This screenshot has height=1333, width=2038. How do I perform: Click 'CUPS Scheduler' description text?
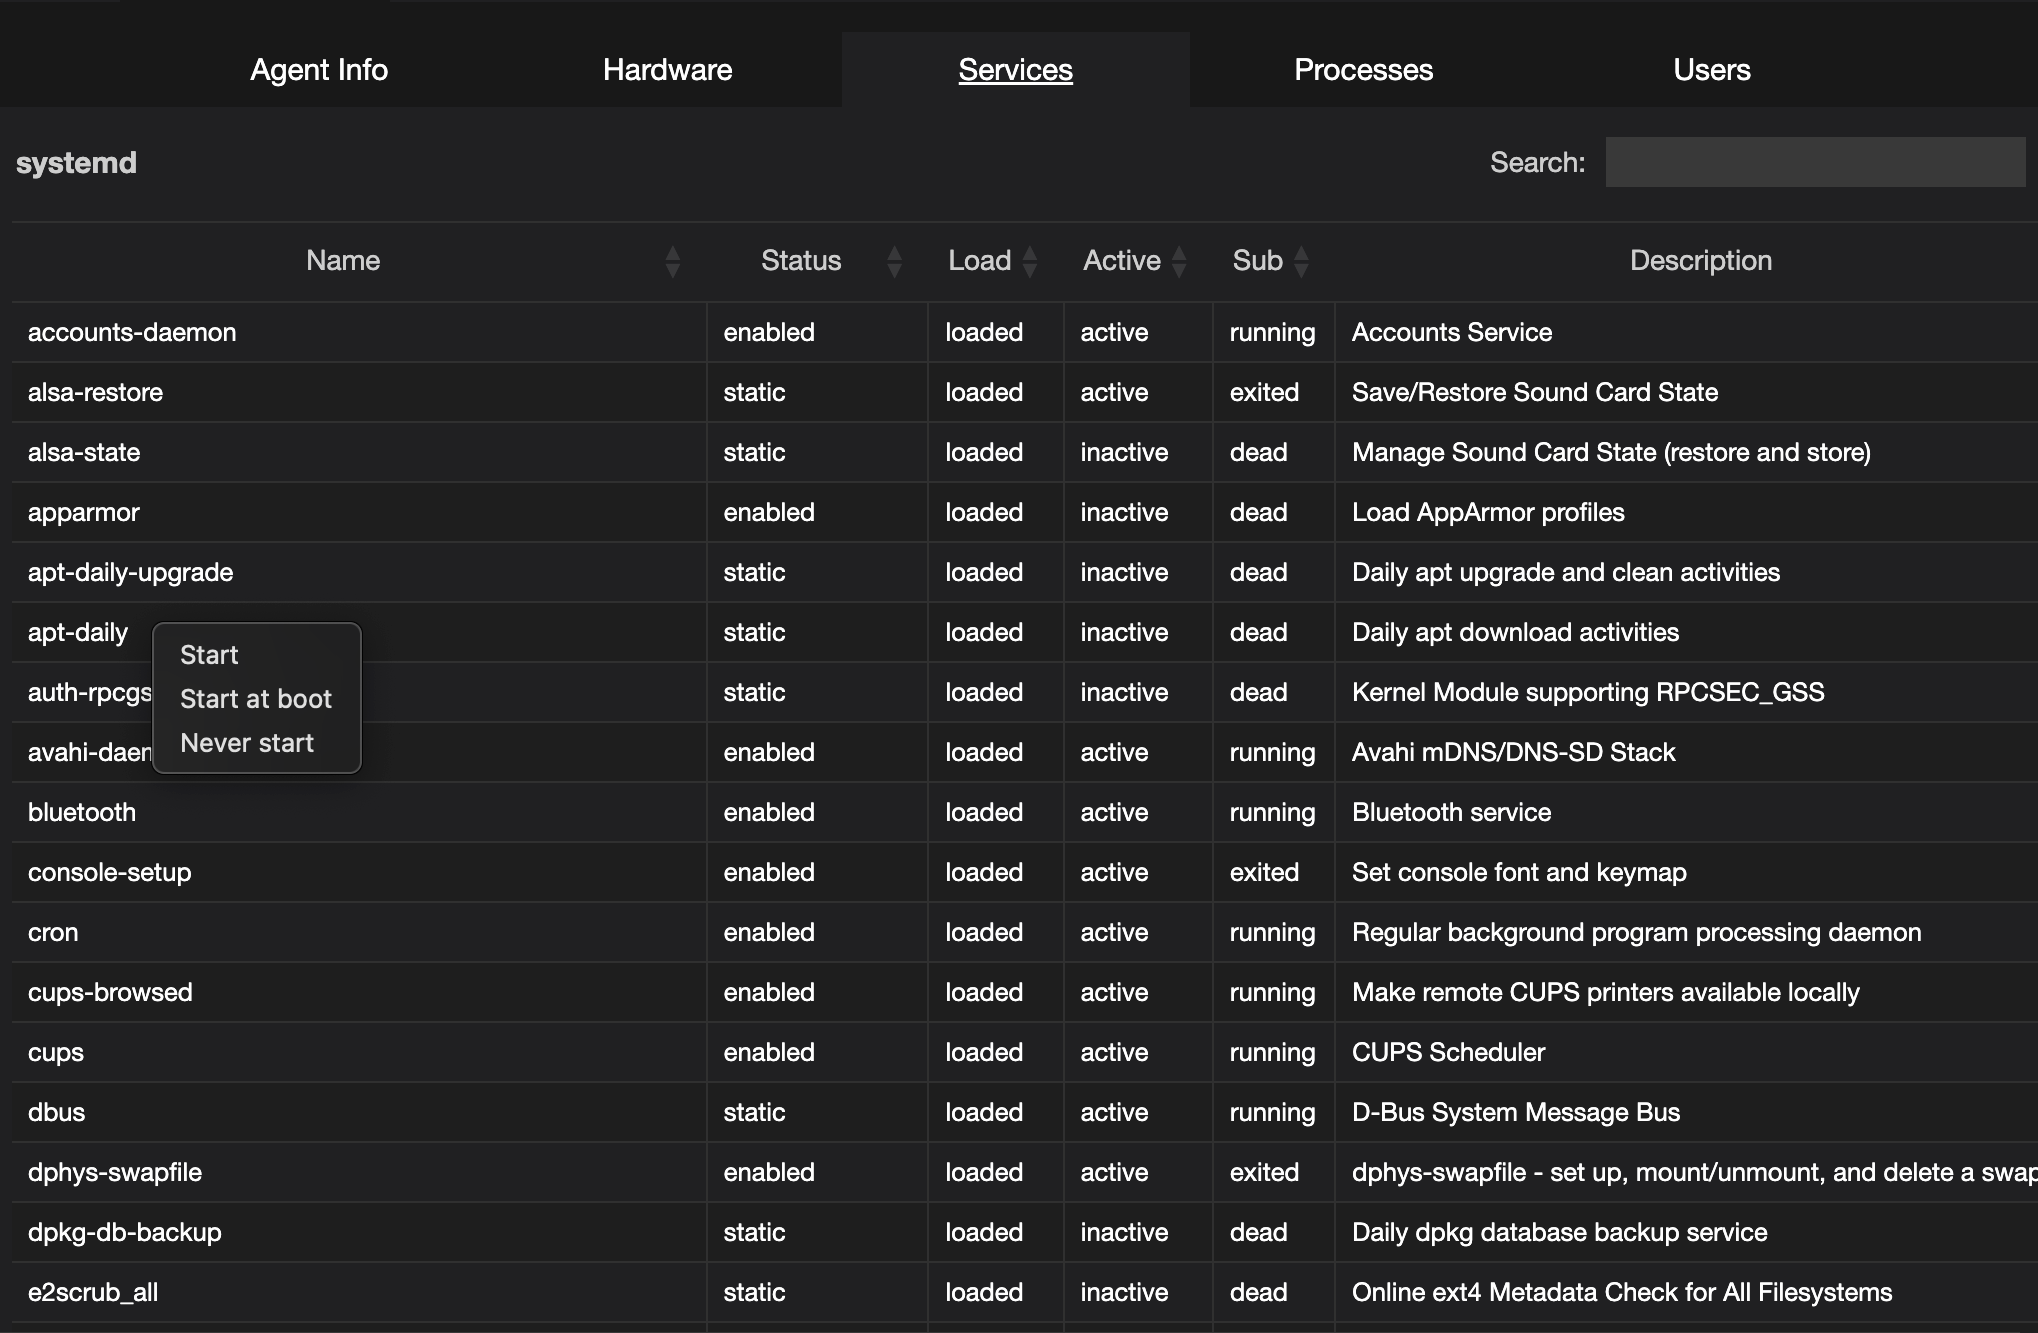click(1448, 1052)
